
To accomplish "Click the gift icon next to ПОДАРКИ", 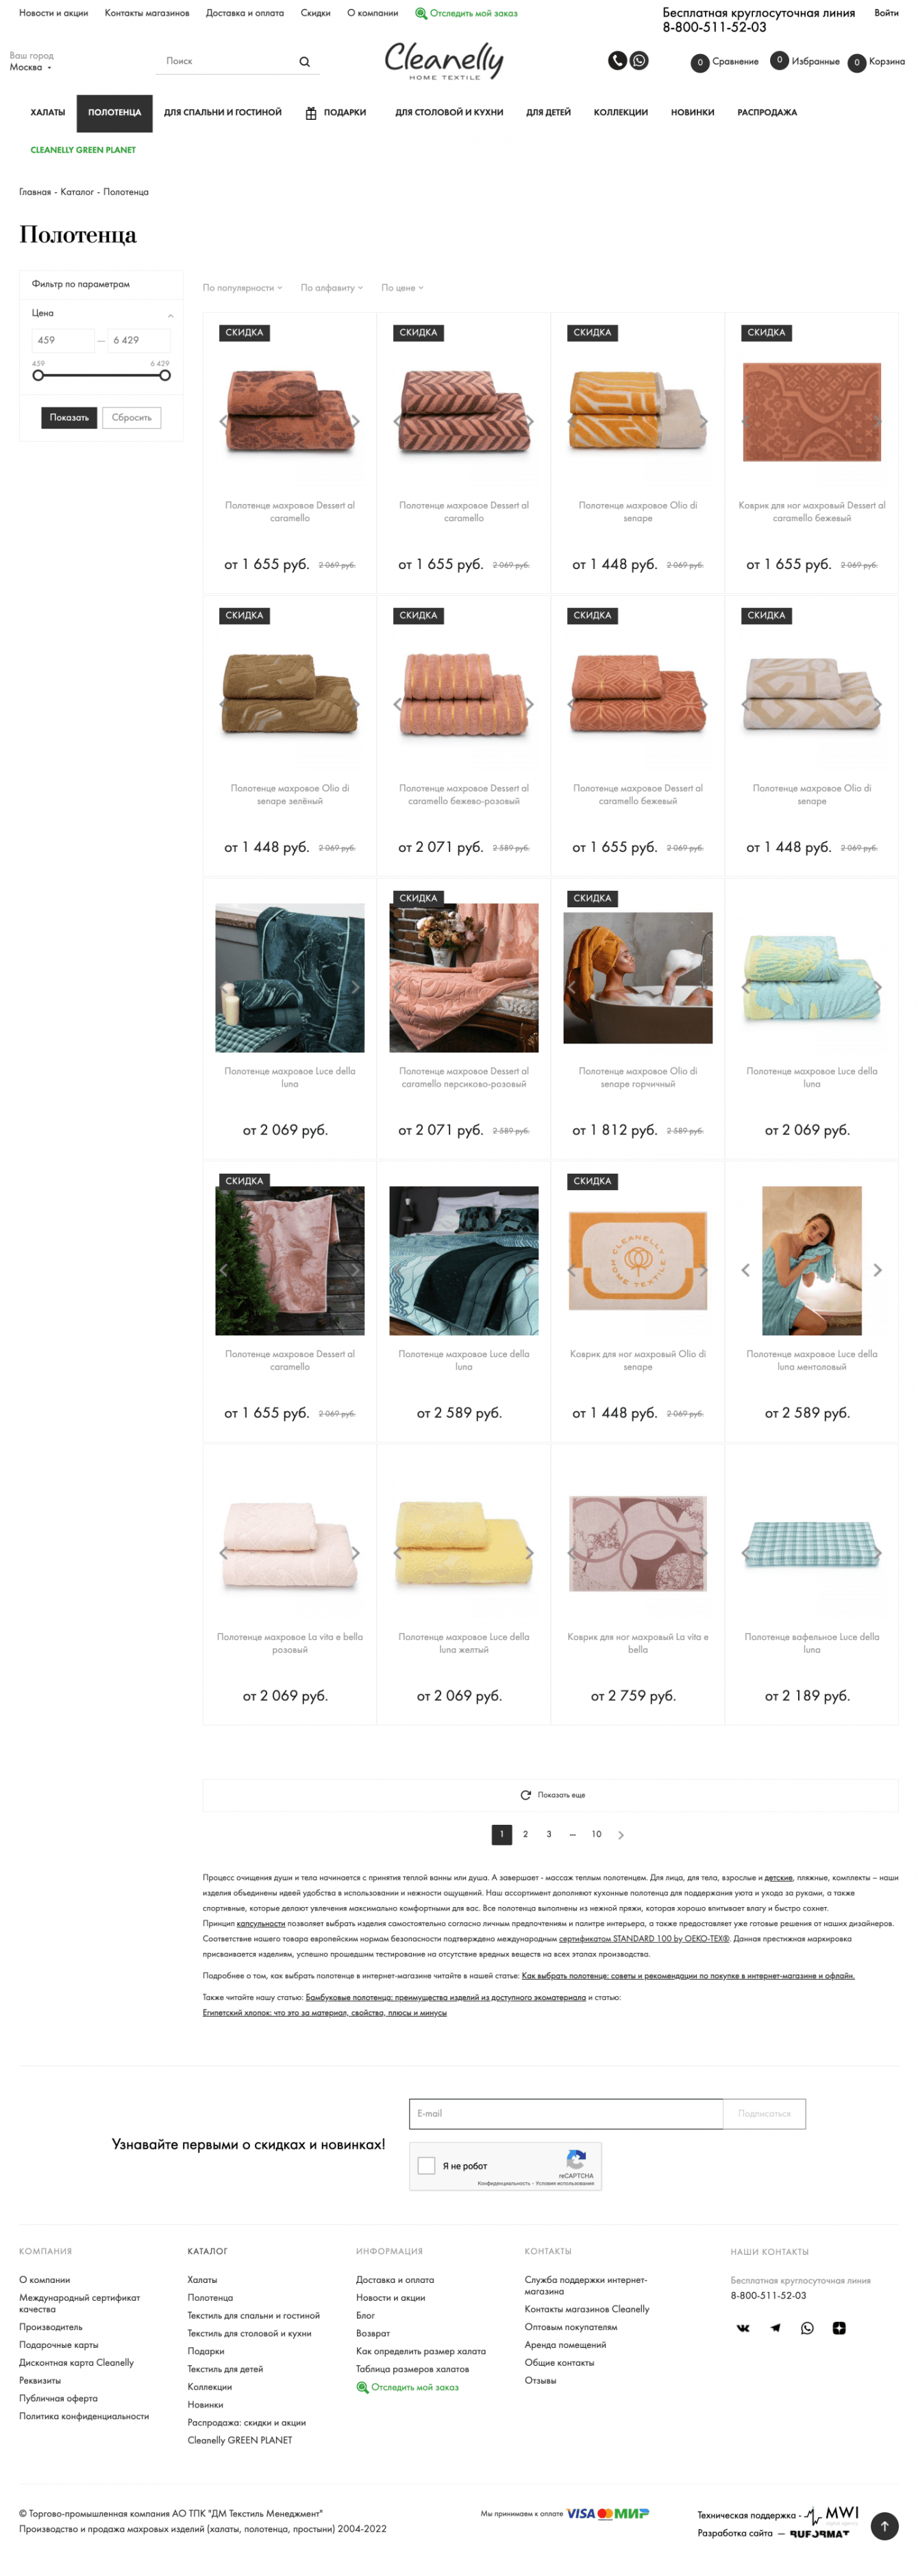I will 311,113.
